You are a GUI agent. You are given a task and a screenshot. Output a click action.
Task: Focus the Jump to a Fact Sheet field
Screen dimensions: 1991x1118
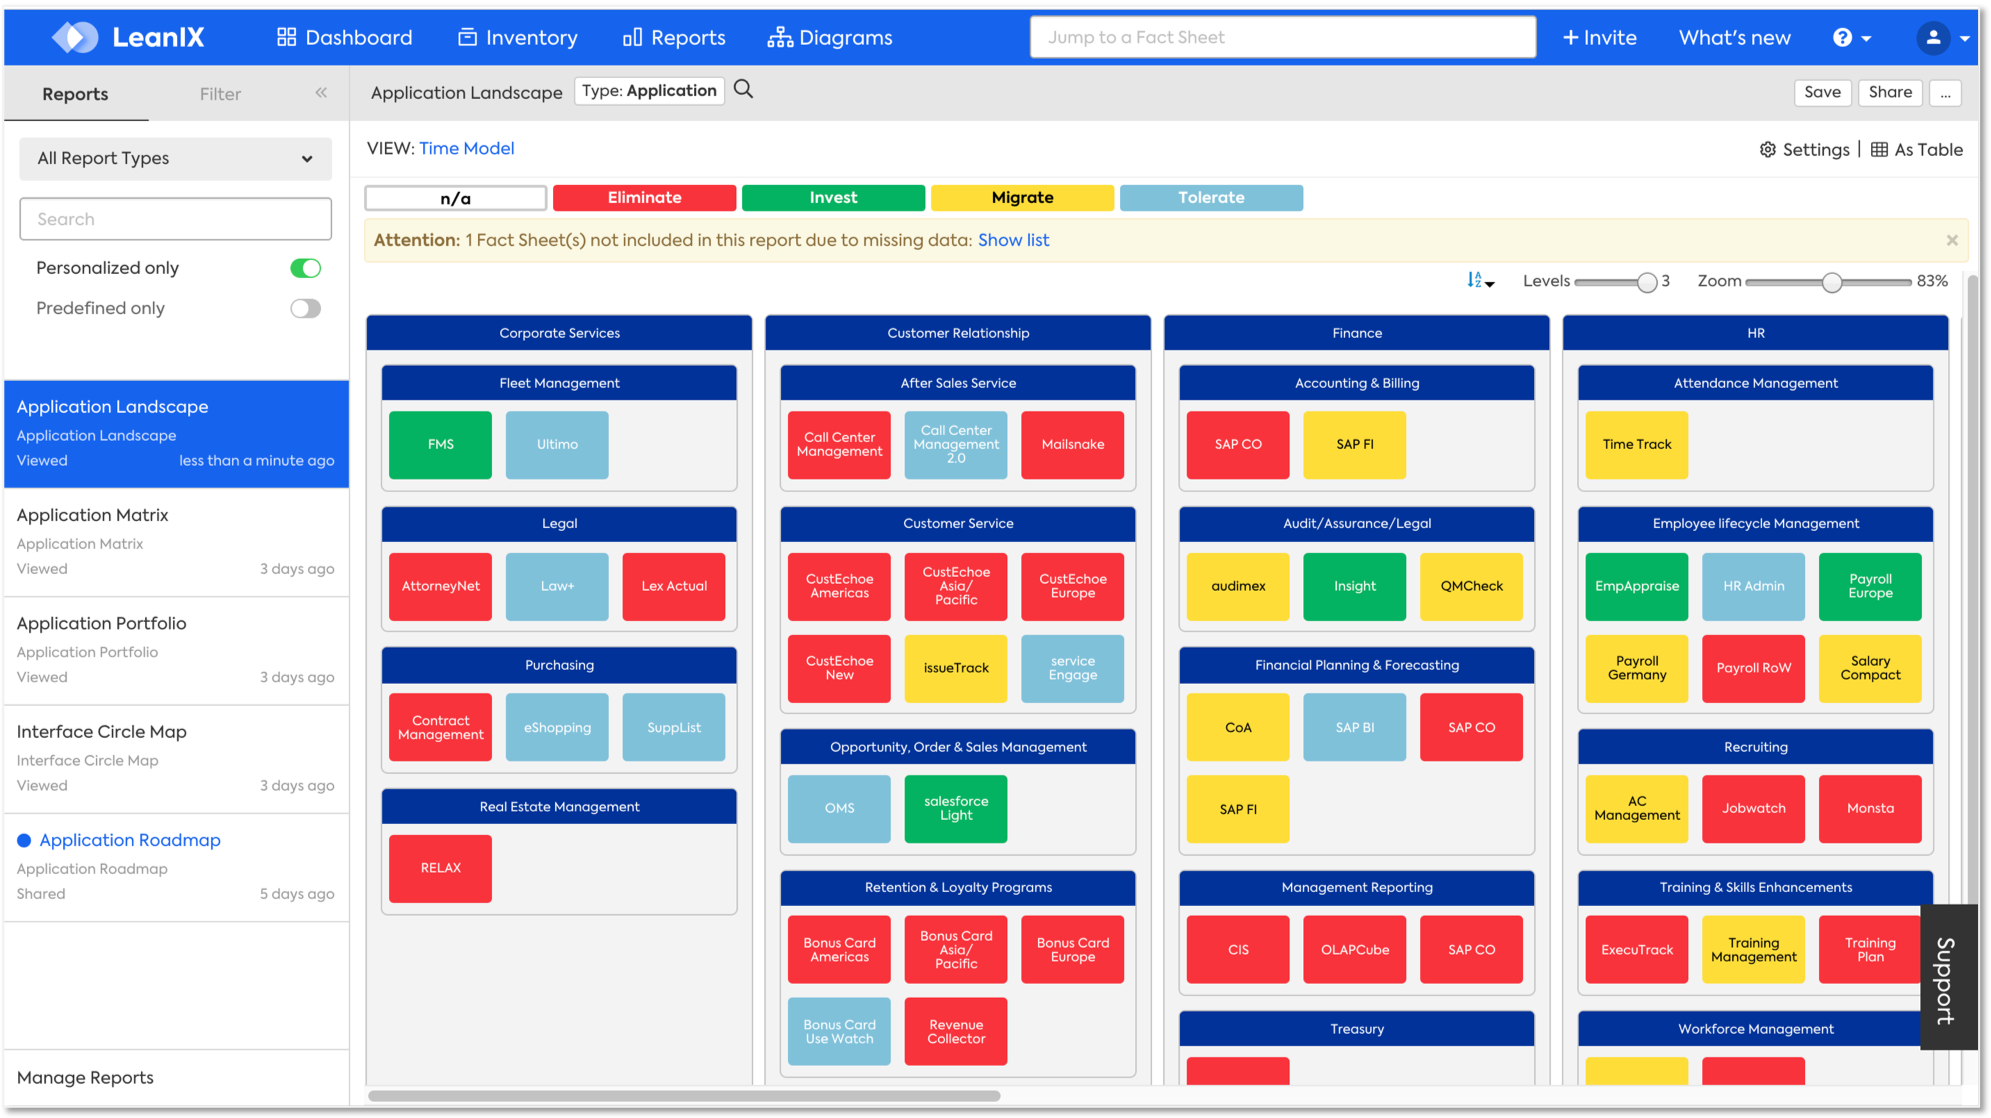click(x=1282, y=38)
